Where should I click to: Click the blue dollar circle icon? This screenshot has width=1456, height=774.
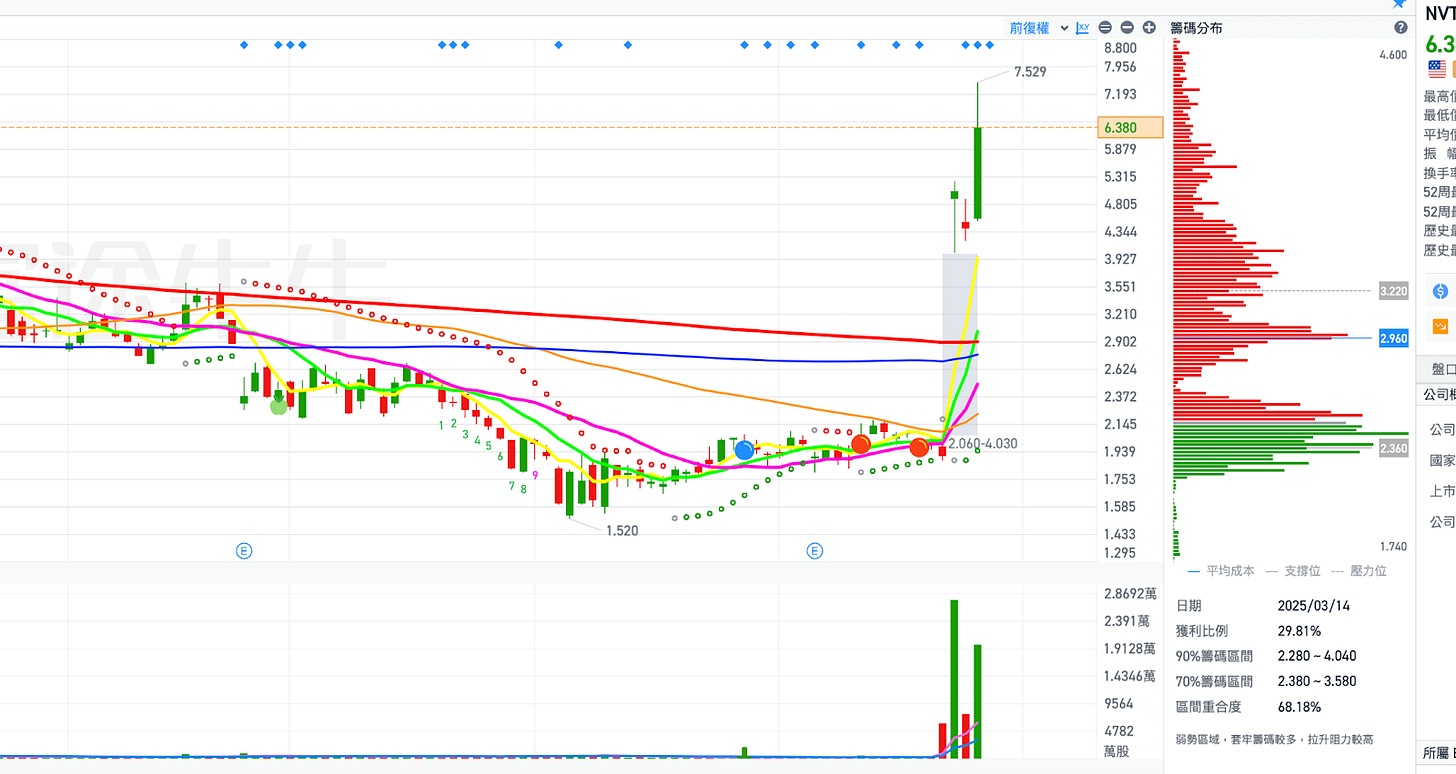coord(1440,291)
